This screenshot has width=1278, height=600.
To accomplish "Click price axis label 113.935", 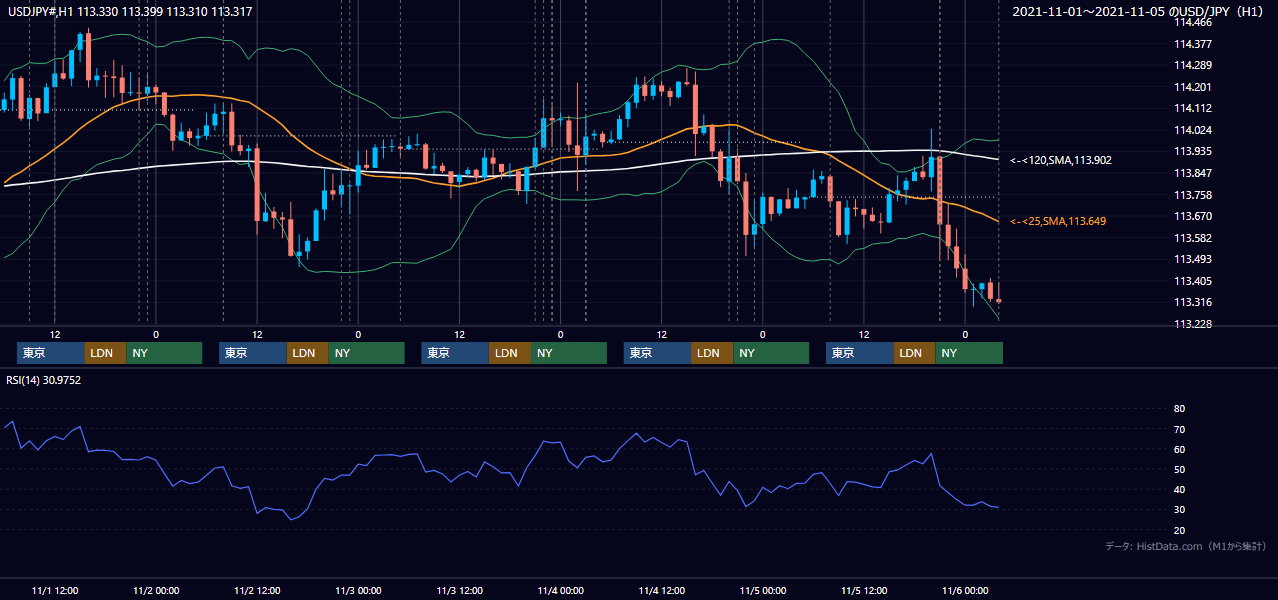I will [x=1192, y=152].
